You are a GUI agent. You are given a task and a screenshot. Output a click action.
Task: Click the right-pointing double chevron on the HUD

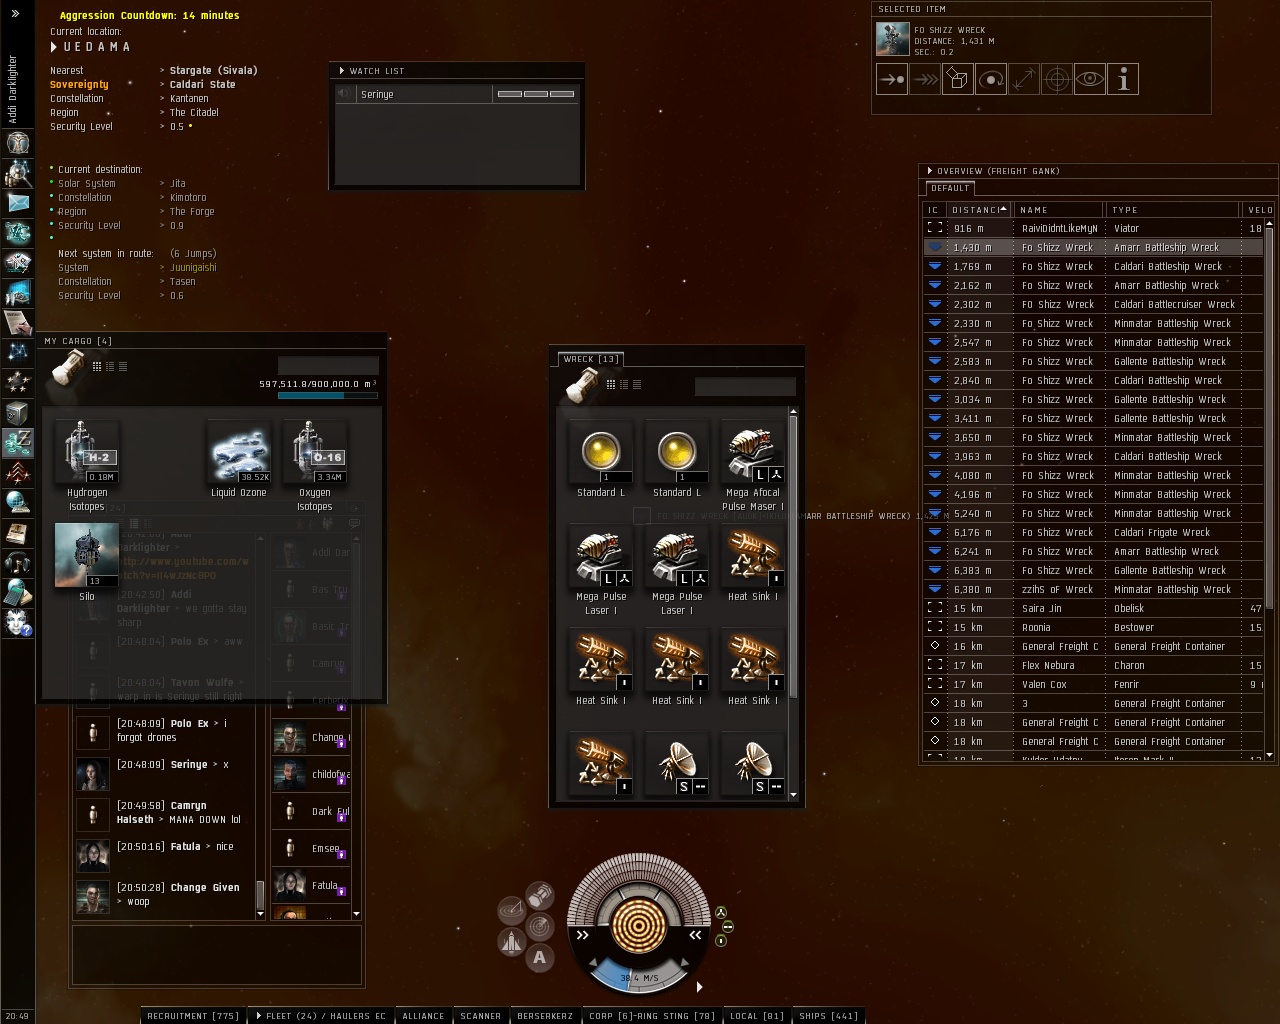point(583,935)
